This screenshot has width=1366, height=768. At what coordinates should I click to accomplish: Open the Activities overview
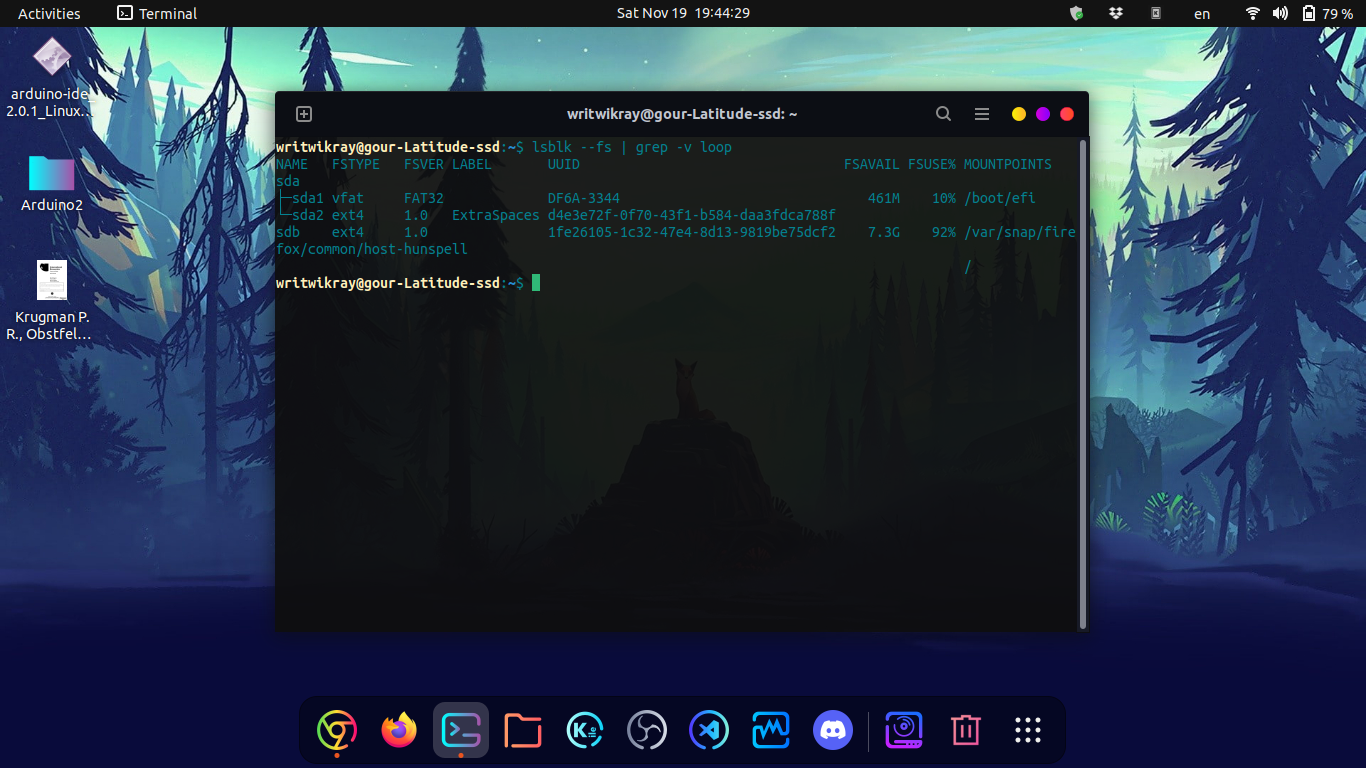point(49,13)
